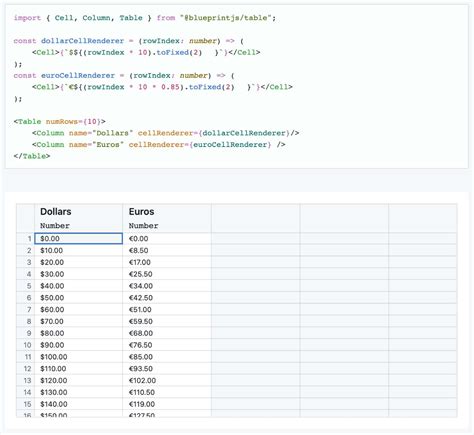
Task: Click row header number 9
Action: [25, 333]
